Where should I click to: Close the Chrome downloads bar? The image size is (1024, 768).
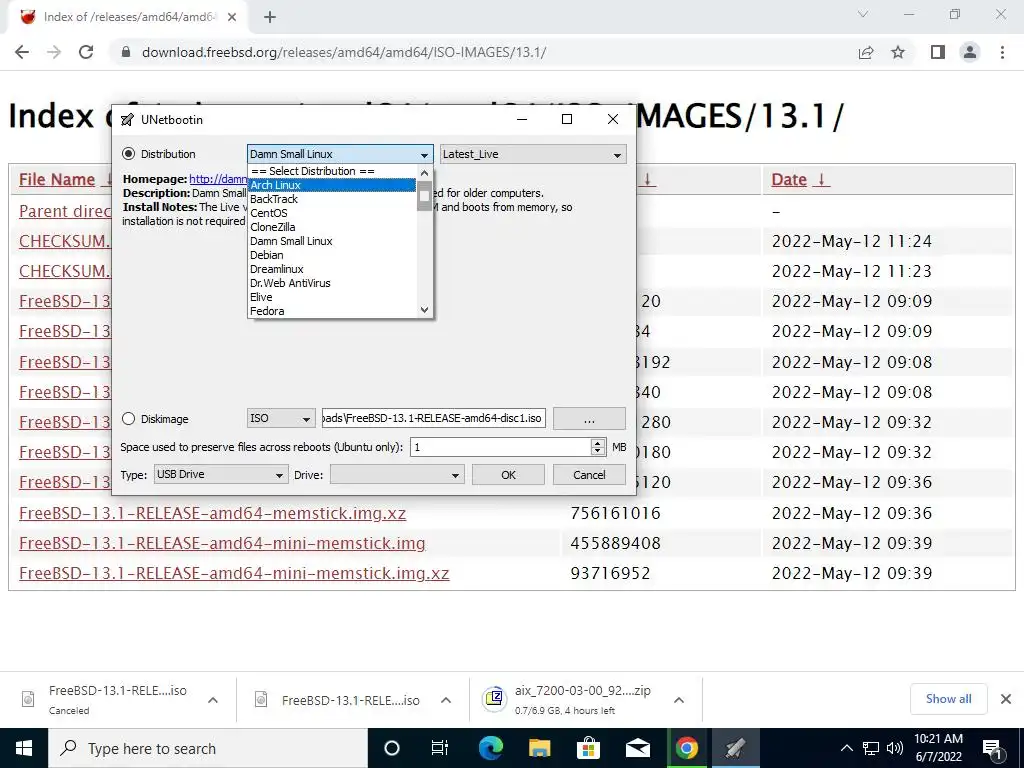pyautogui.click(x=1006, y=699)
